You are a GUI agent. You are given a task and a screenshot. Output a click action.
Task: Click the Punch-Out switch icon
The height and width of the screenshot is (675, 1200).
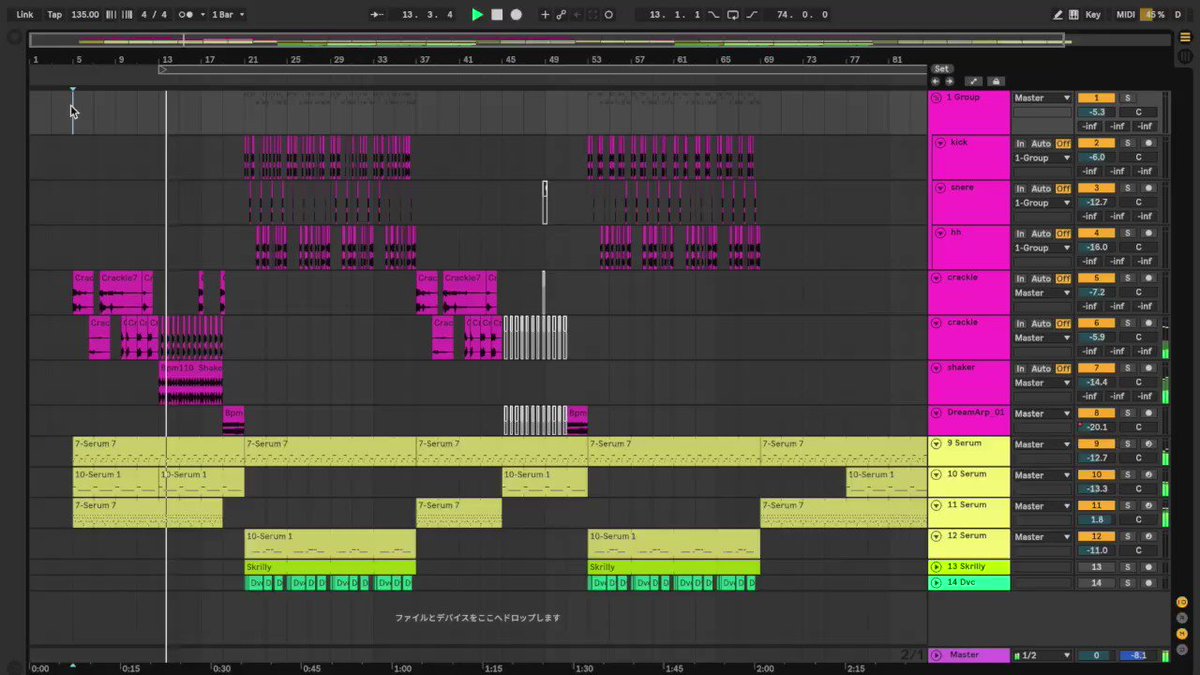pos(752,15)
